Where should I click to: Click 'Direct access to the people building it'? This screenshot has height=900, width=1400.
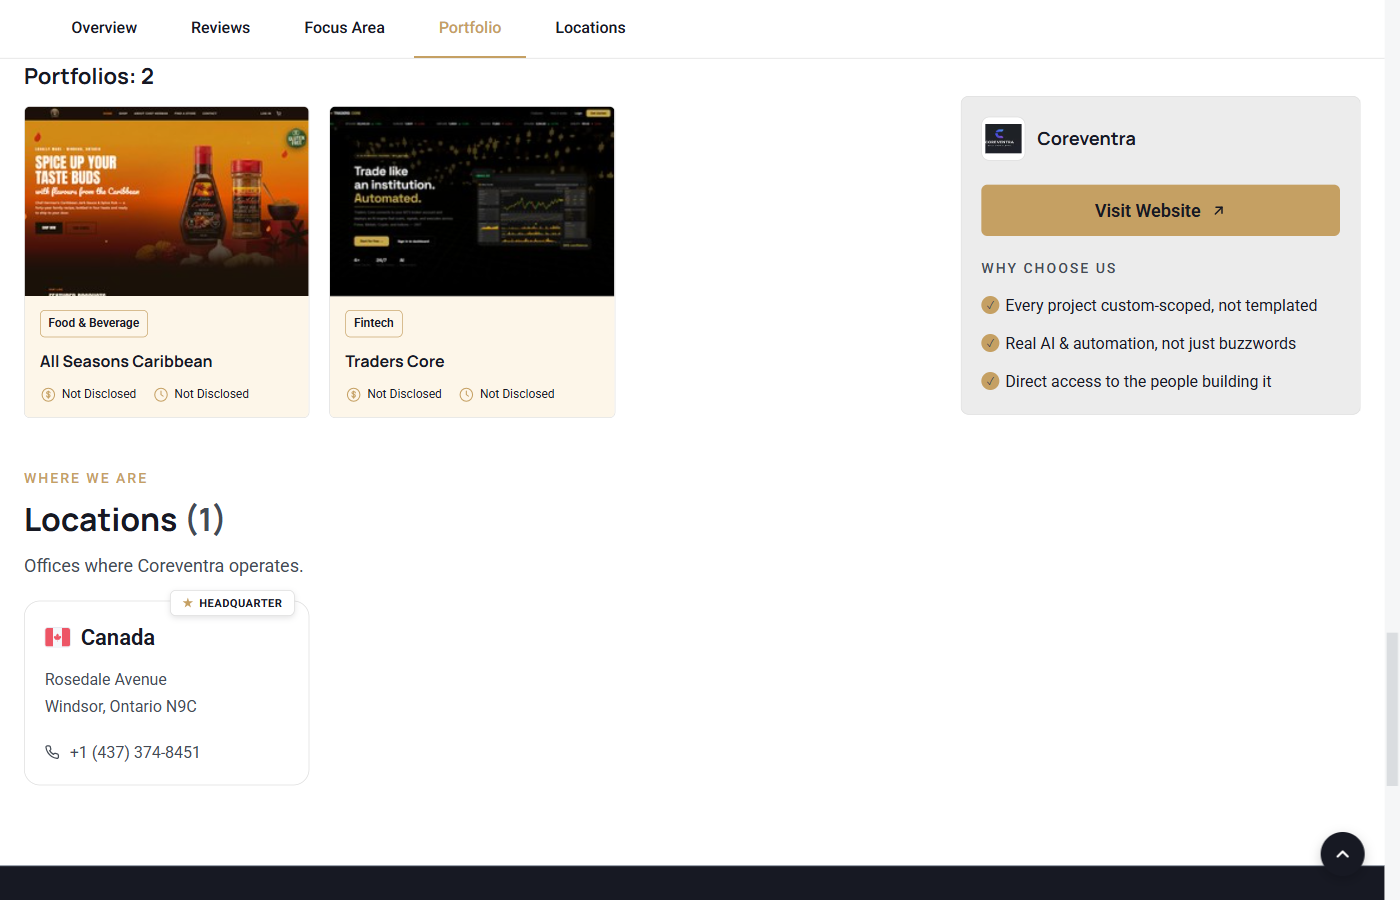click(x=1138, y=381)
